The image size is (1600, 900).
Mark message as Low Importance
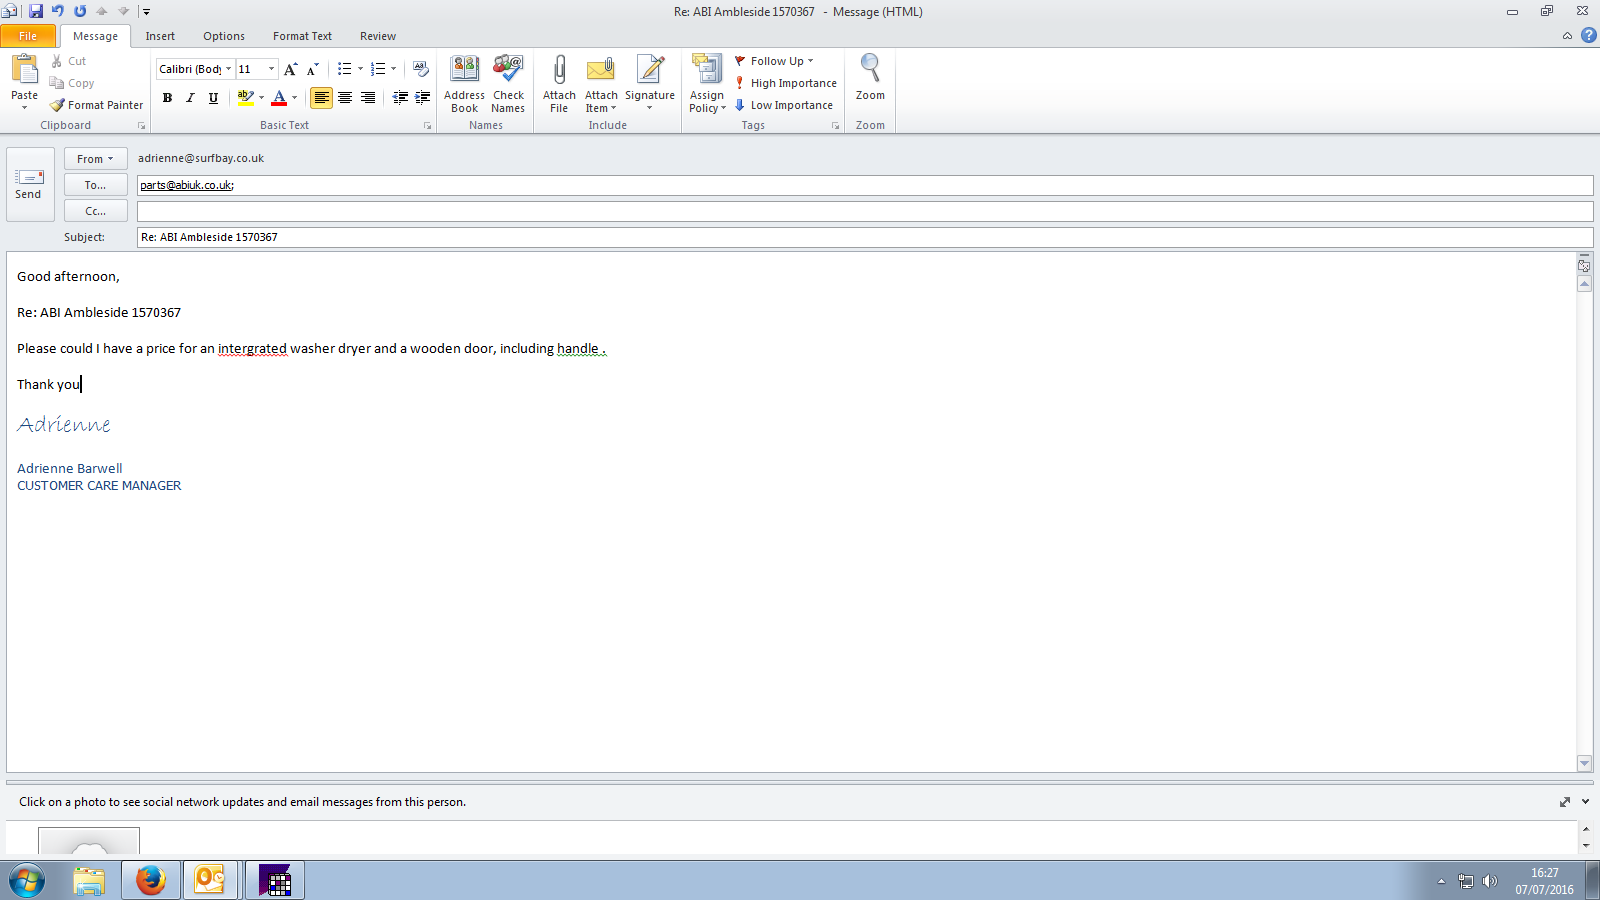tap(783, 105)
